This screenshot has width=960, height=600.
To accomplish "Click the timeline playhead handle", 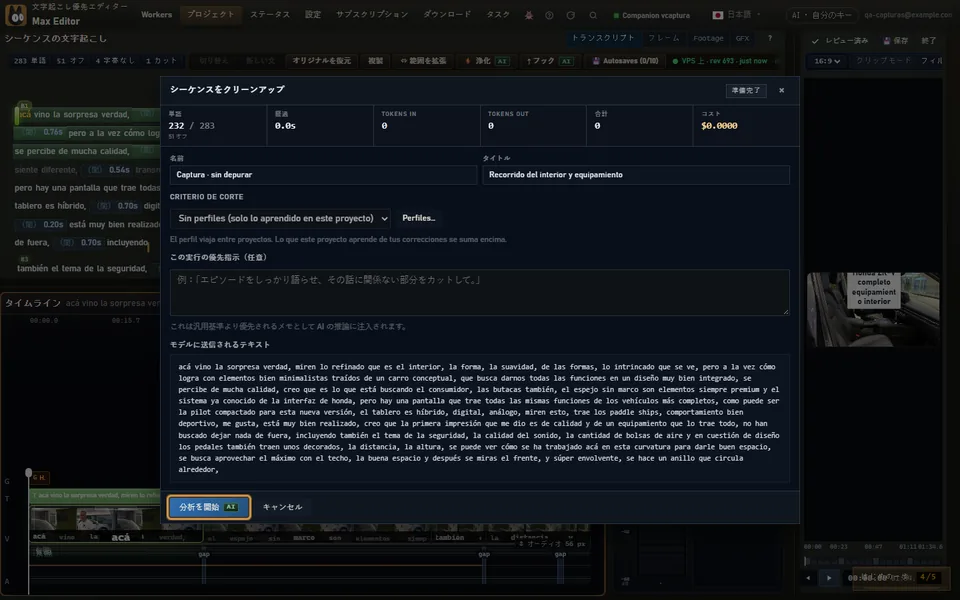I will (28, 473).
